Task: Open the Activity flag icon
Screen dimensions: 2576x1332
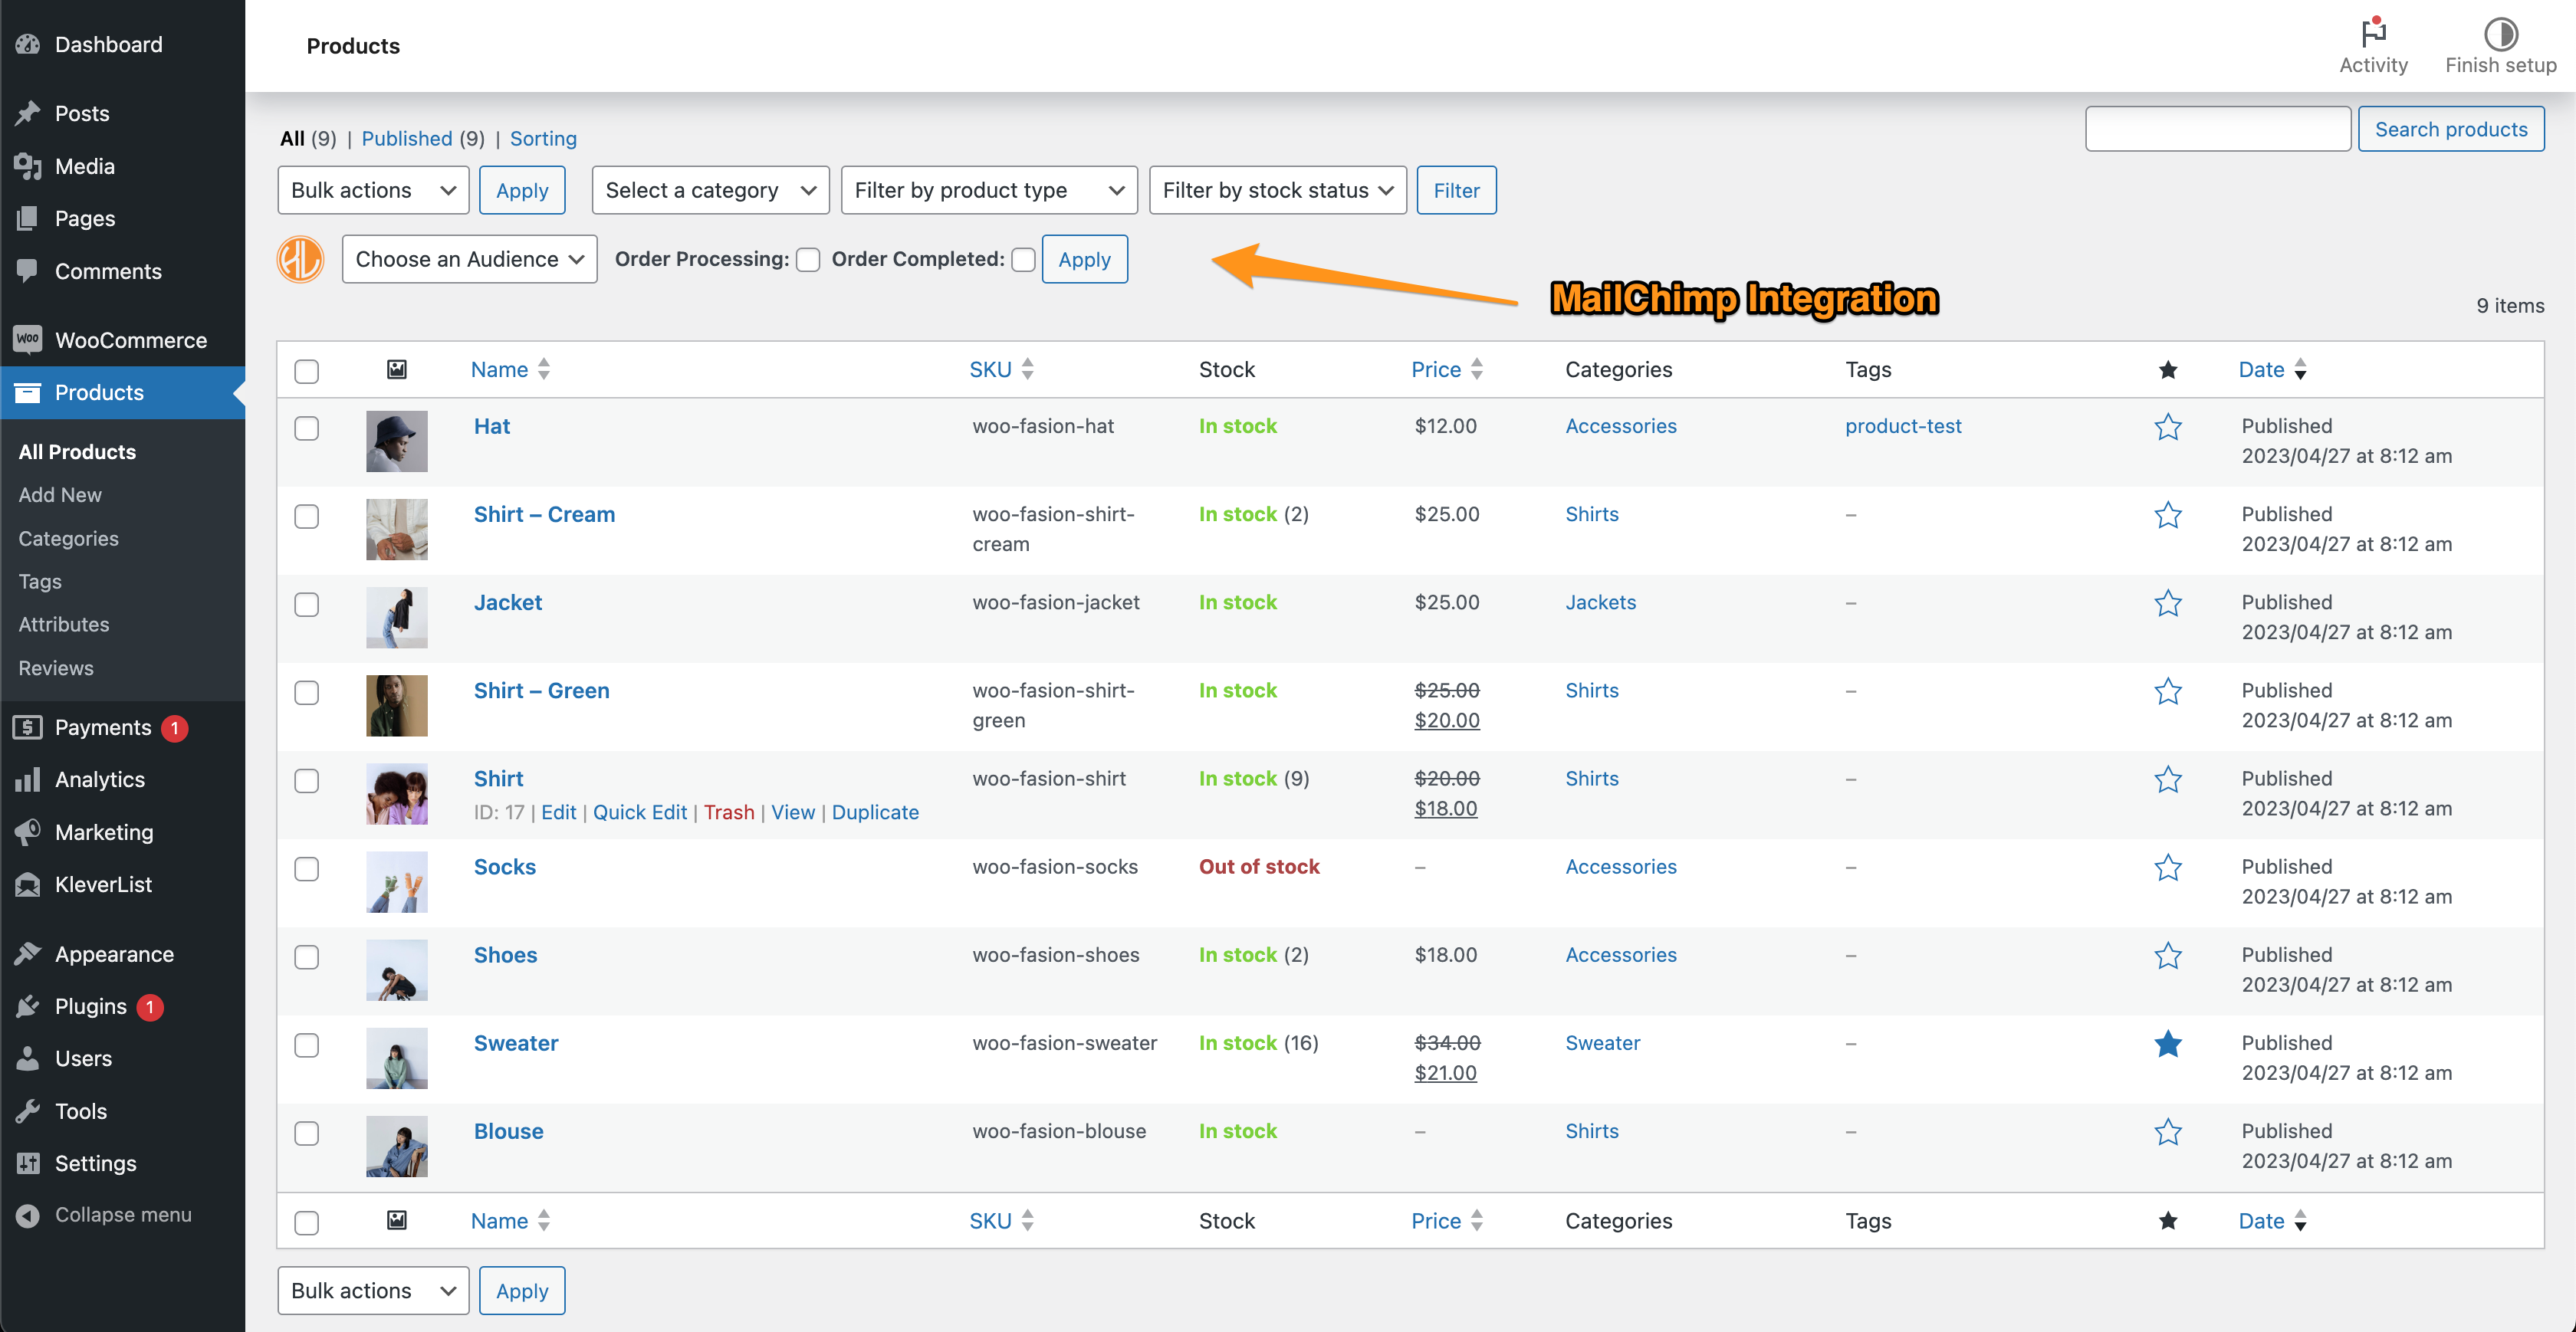Action: [x=2373, y=32]
